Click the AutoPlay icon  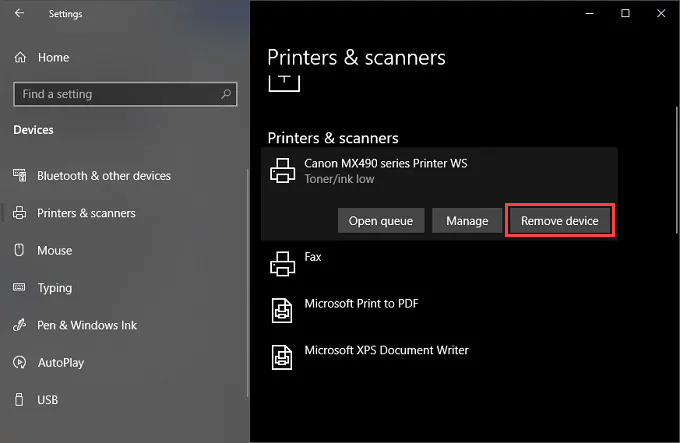pos(19,363)
